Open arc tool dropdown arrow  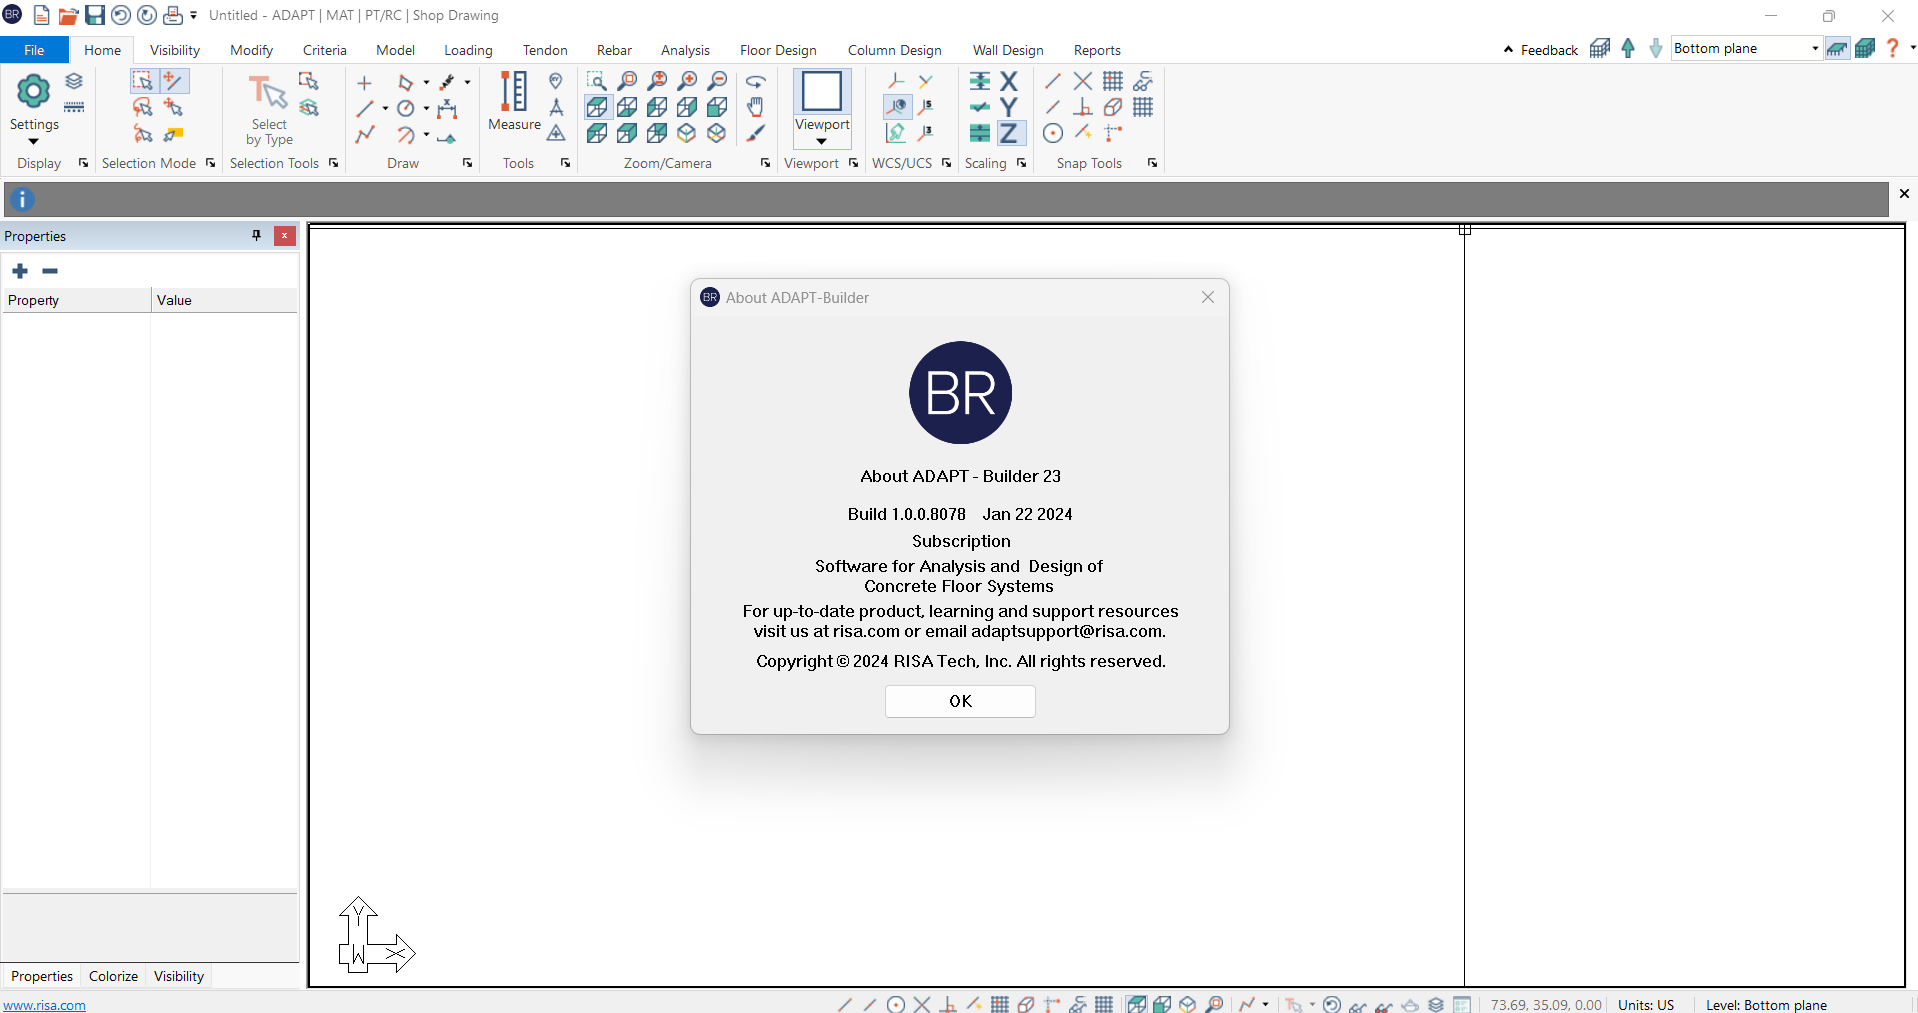[x=427, y=135]
